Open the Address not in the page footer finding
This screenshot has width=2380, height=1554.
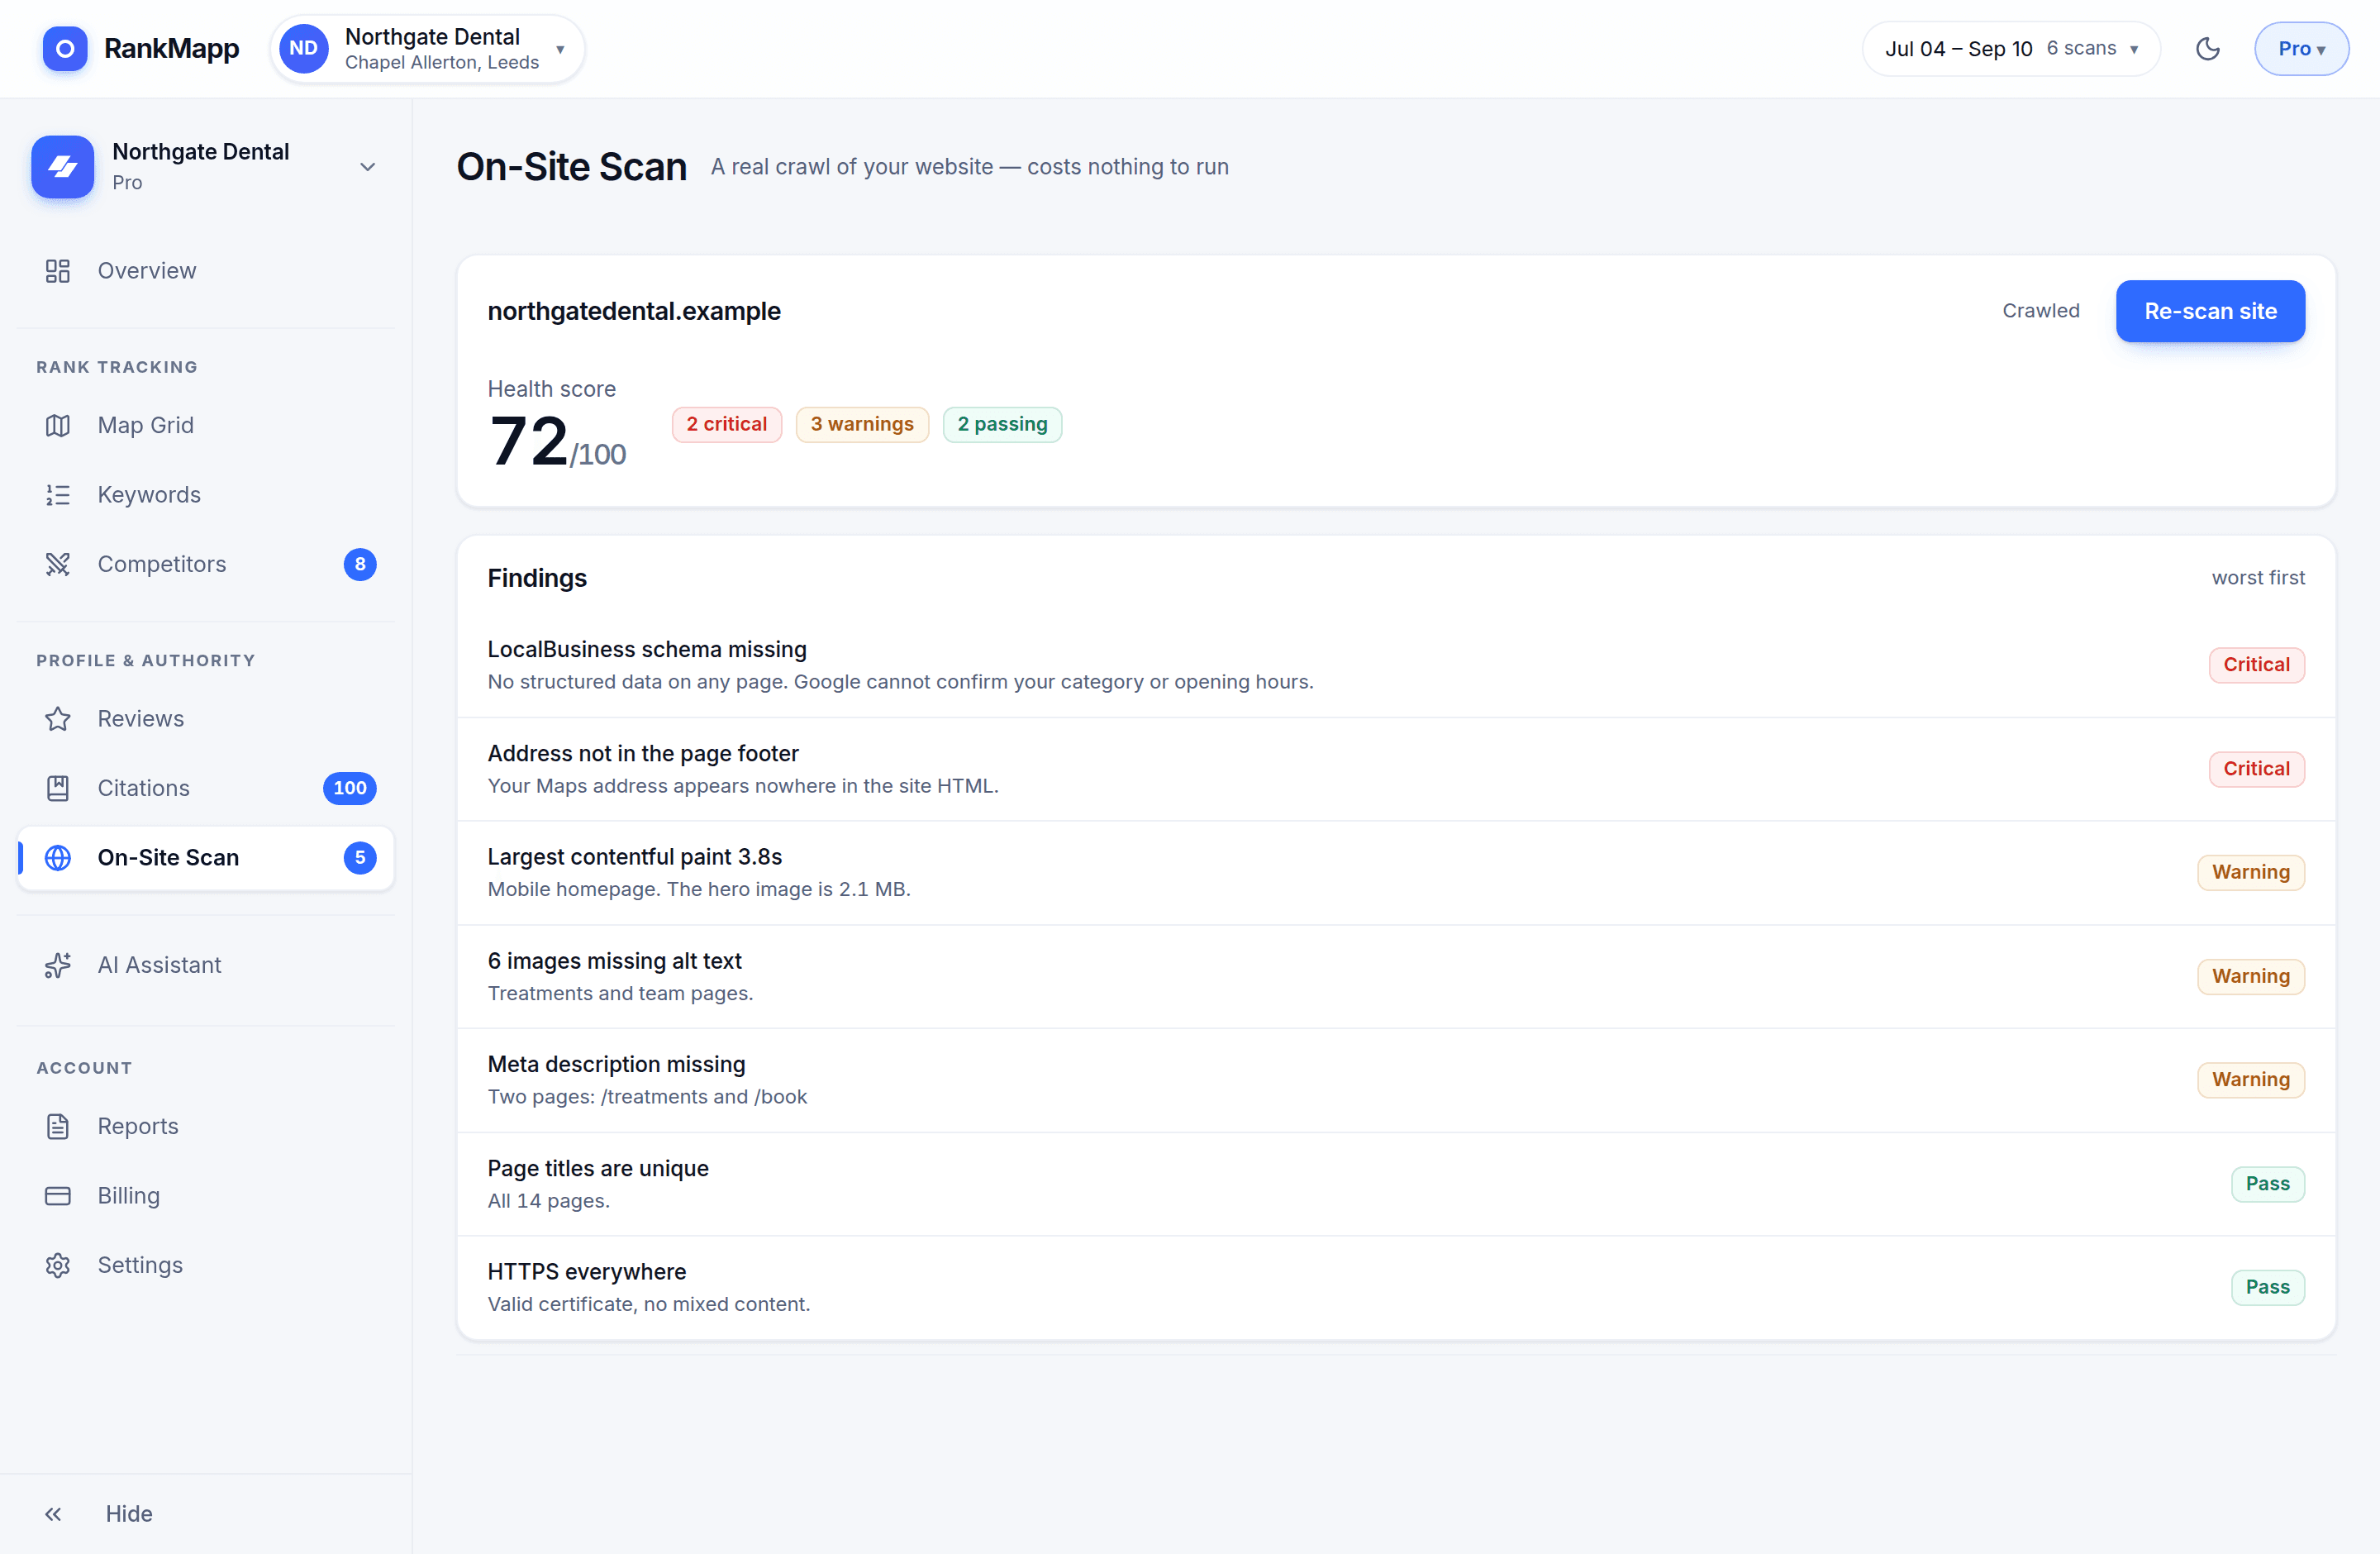(x=1396, y=769)
